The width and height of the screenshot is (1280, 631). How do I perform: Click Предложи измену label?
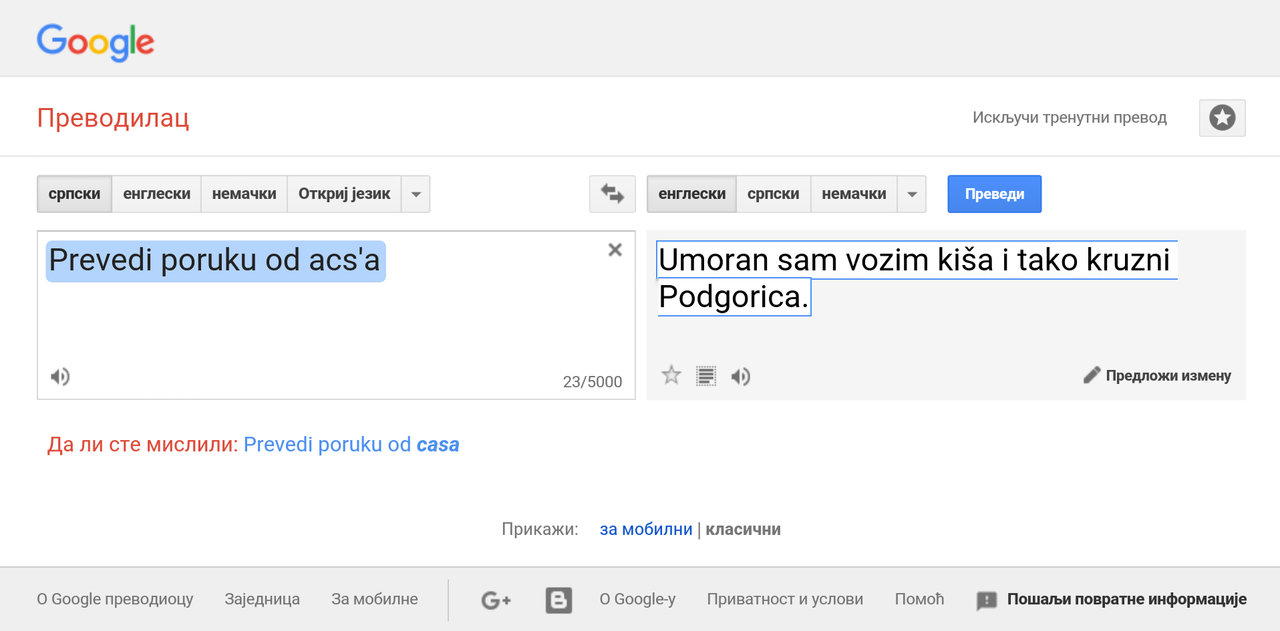(x=1168, y=376)
